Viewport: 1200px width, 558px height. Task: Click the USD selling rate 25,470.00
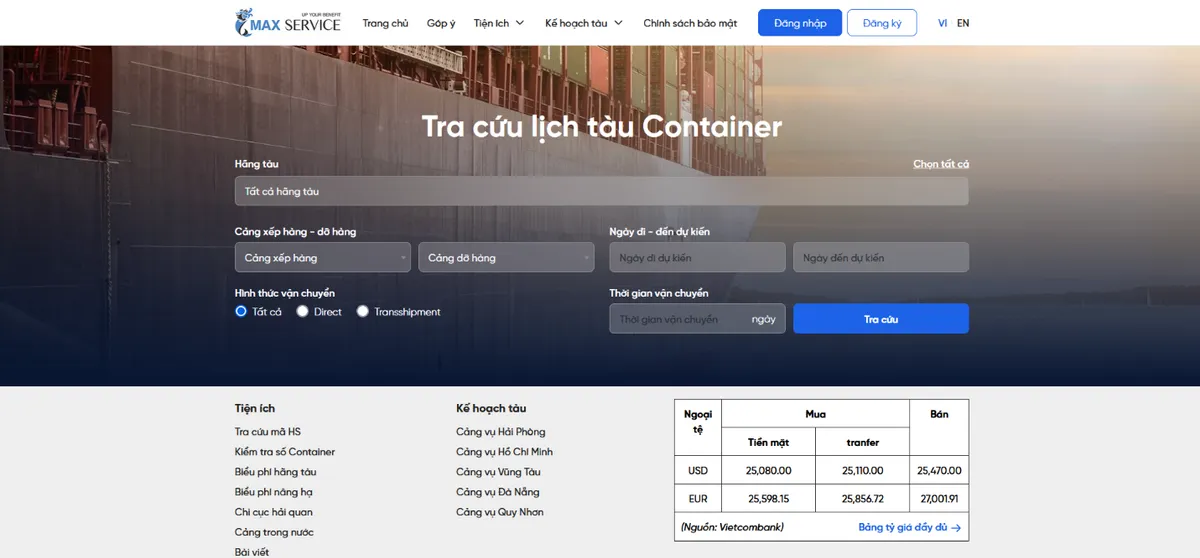pos(939,470)
